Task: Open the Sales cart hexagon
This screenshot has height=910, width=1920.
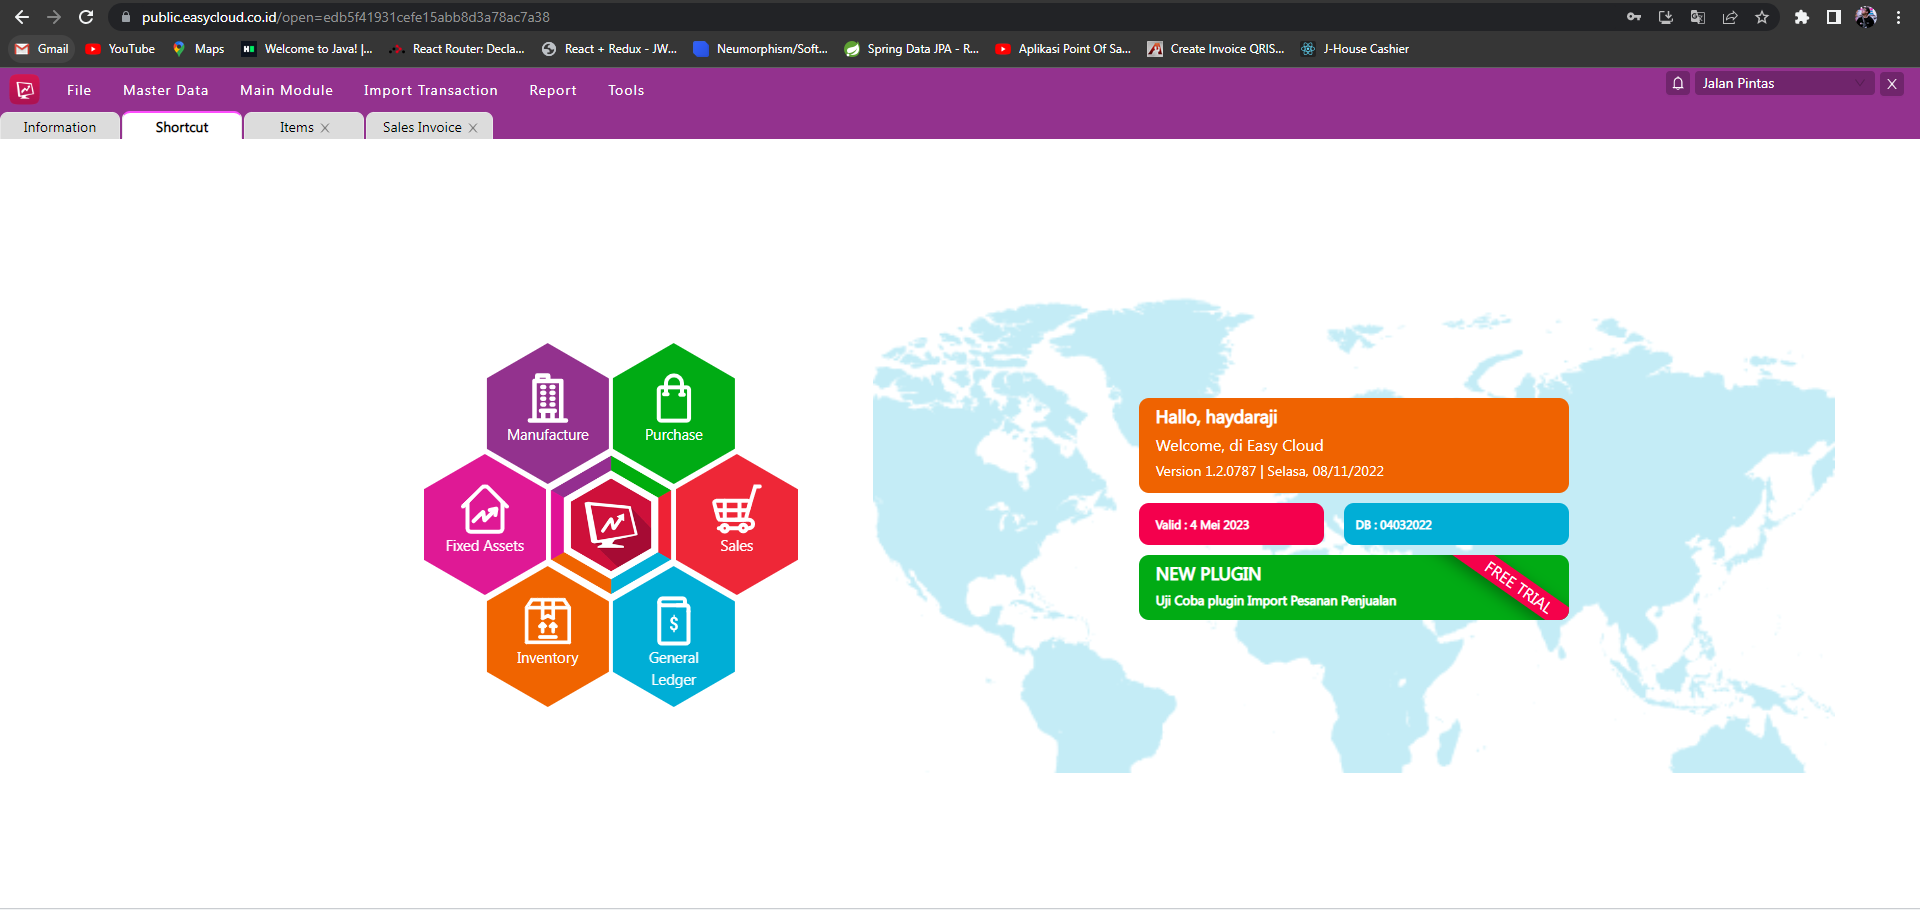Action: click(x=736, y=522)
